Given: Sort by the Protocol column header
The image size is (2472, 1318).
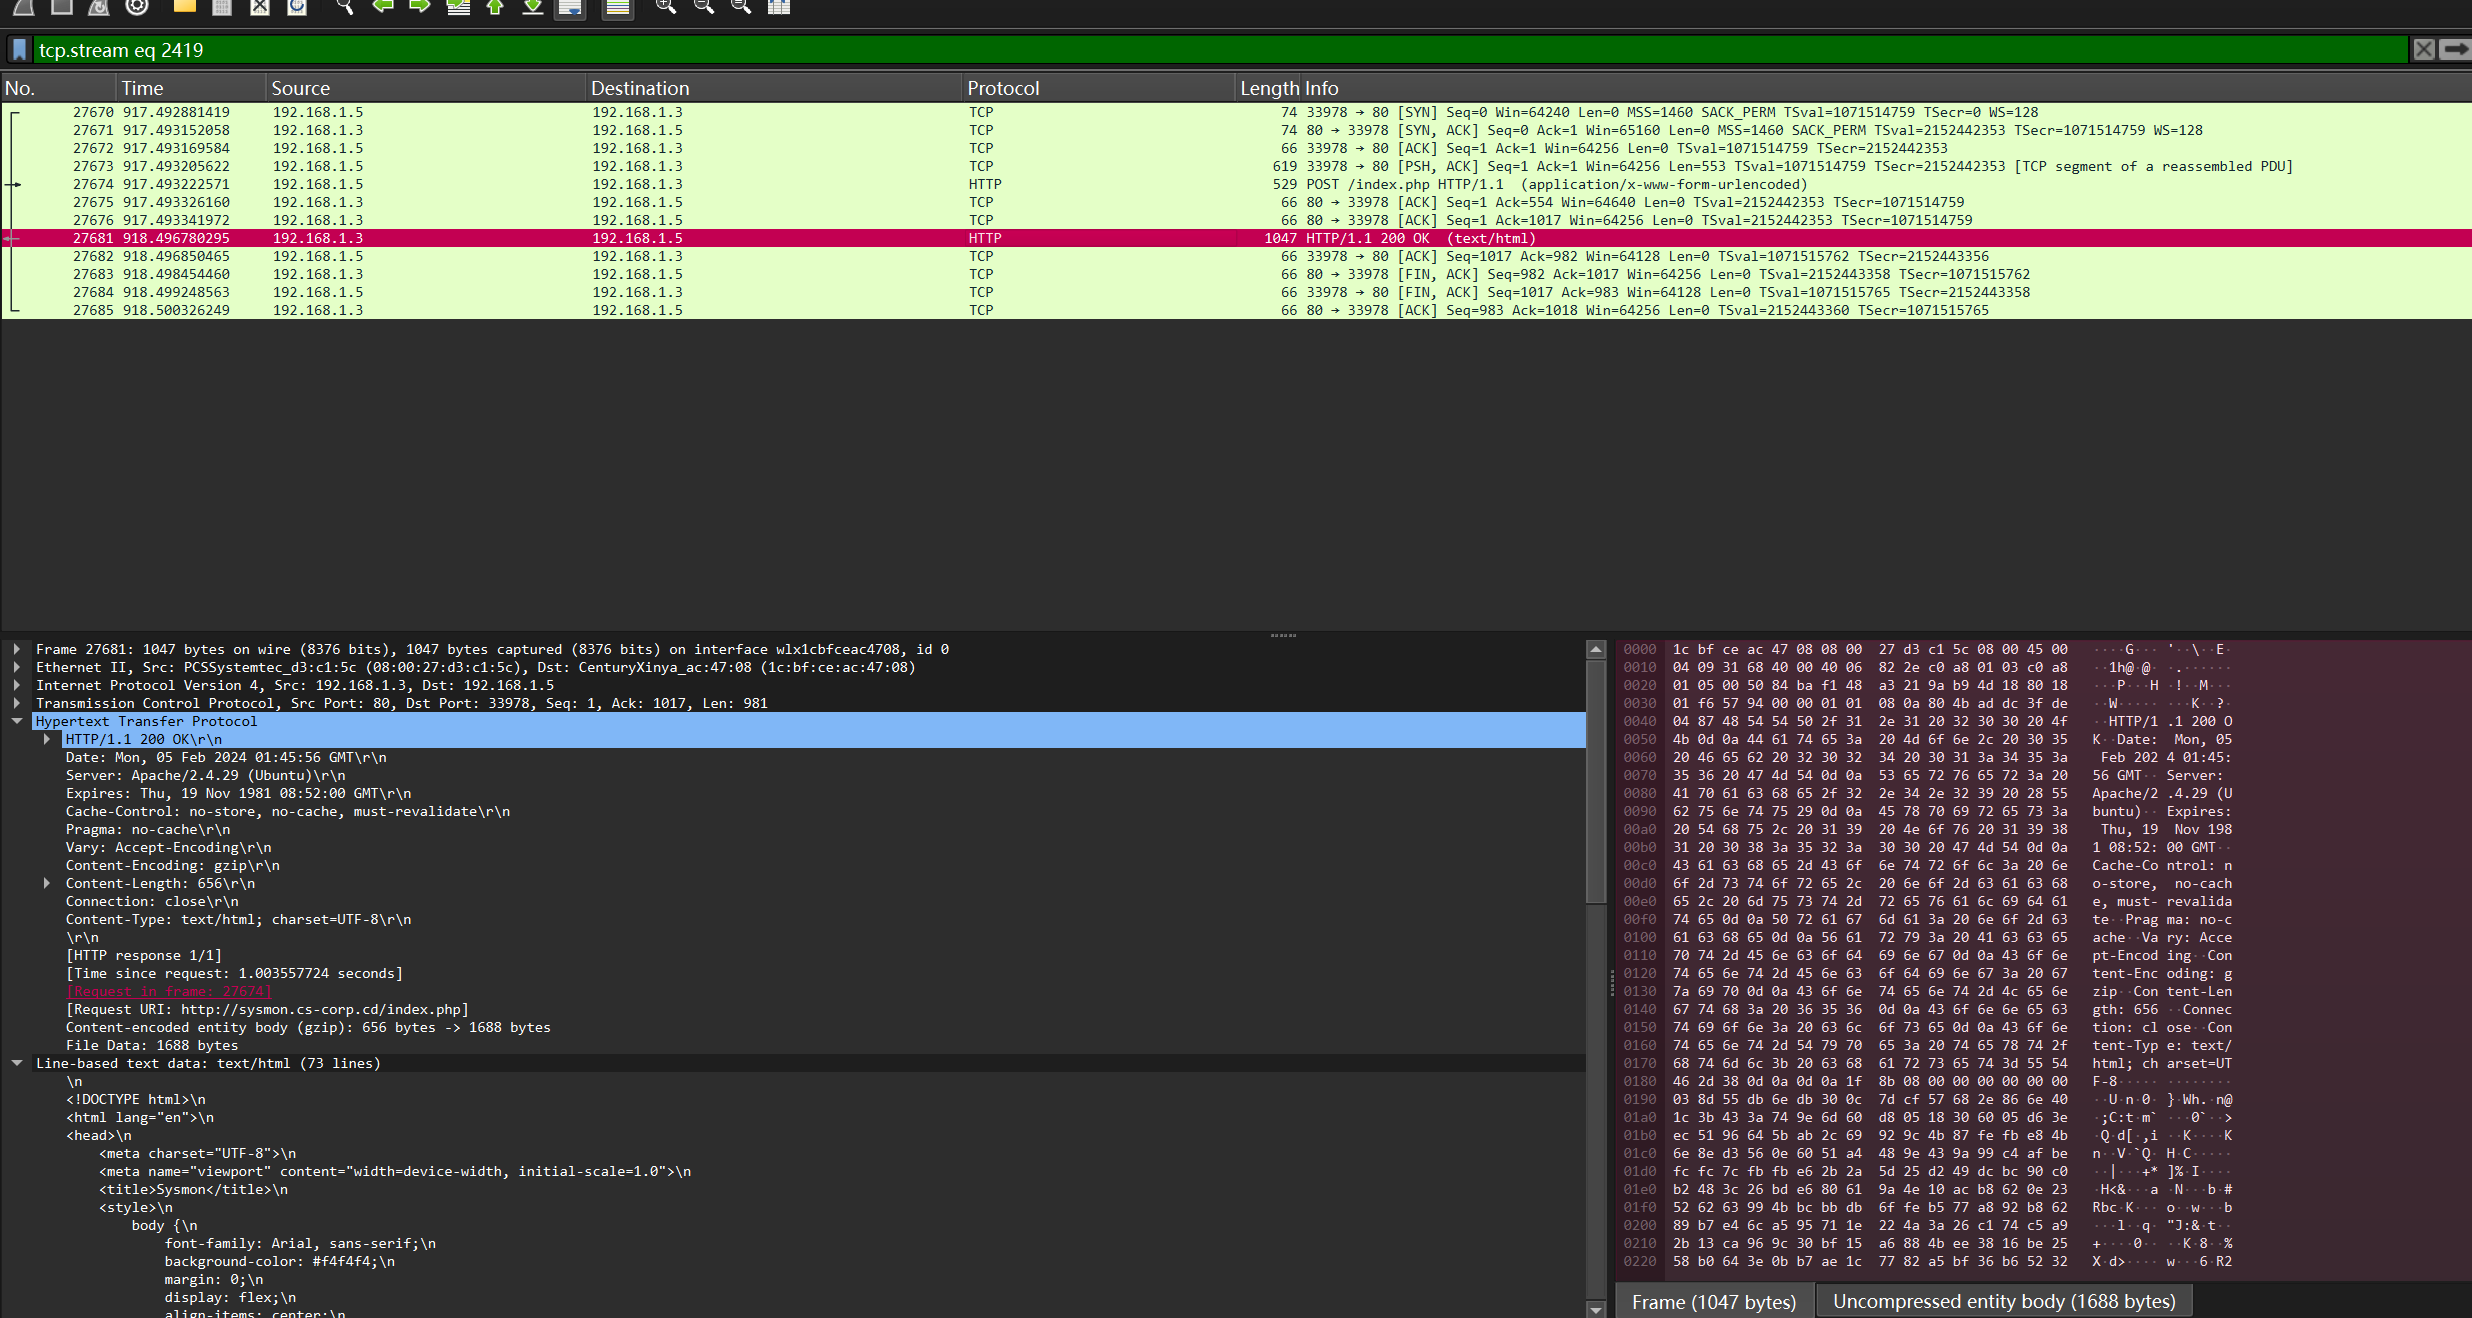Looking at the screenshot, I should pyautogui.click(x=1098, y=88).
